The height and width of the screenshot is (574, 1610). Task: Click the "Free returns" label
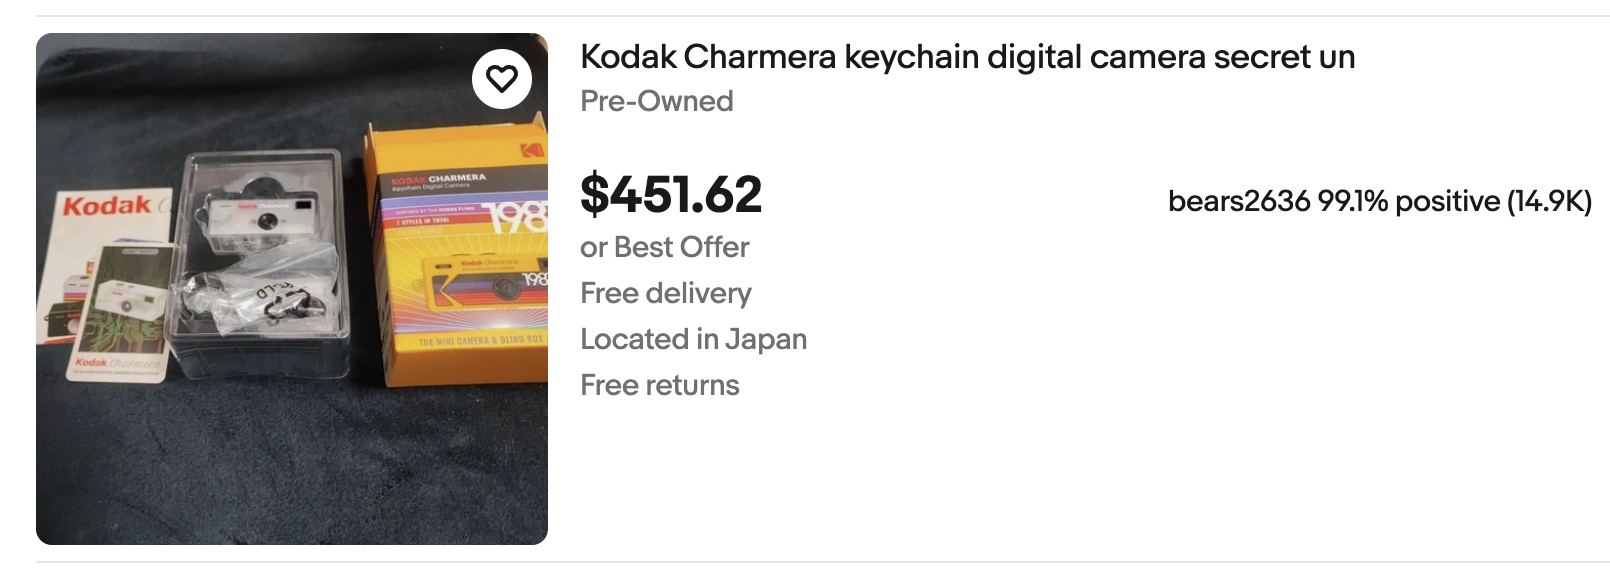pyautogui.click(x=659, y=385)
